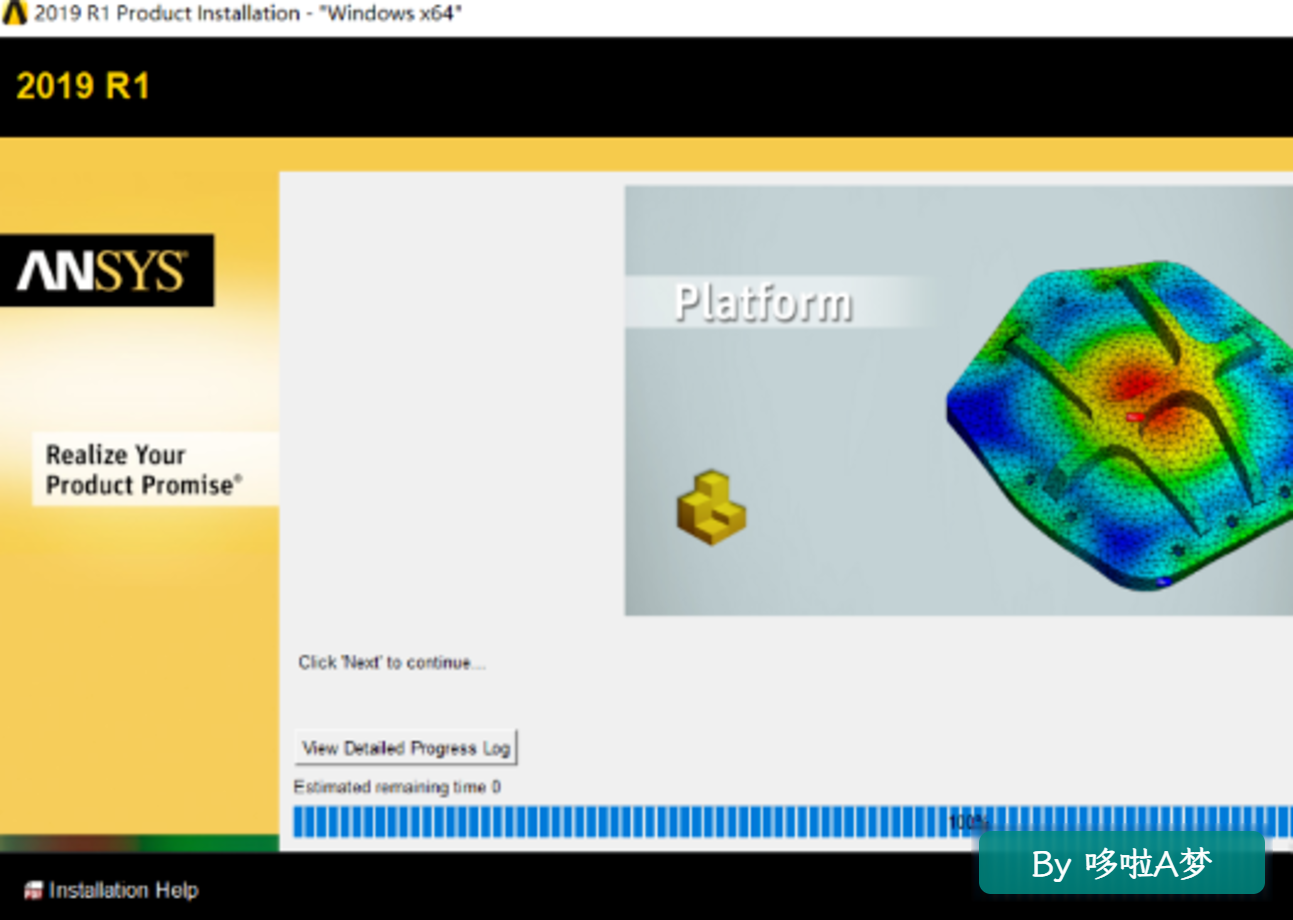
Task: Click the "2019 R1" version heading
Action: click(83, 87)
